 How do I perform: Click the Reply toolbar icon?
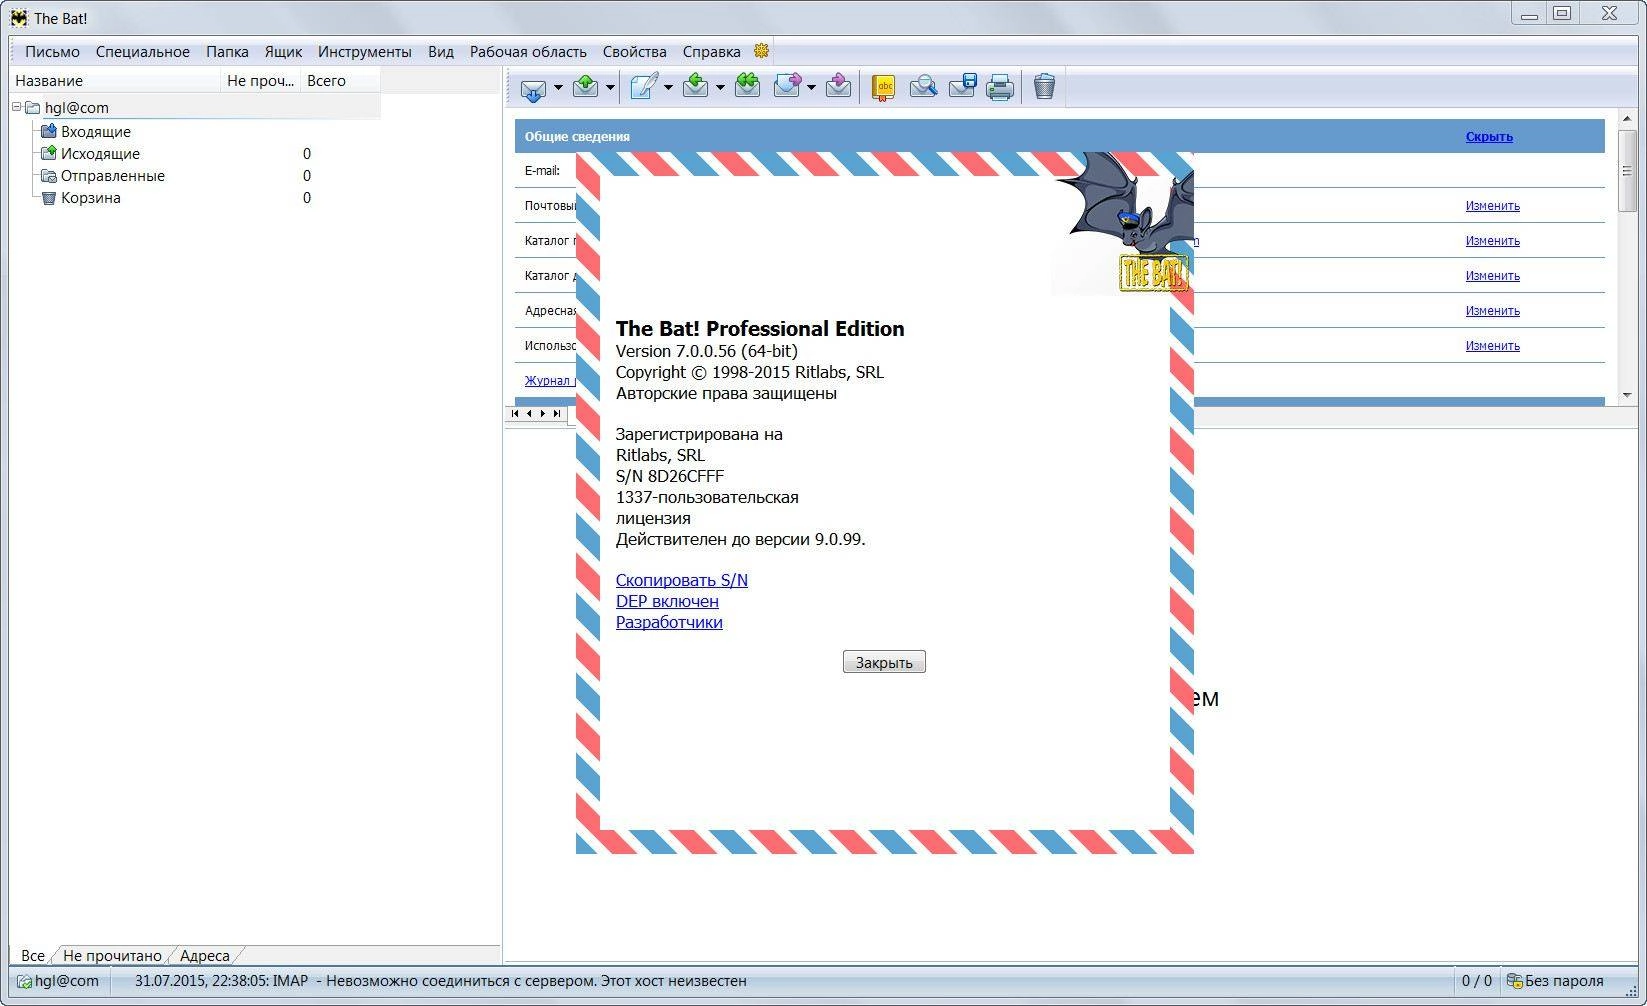click(x=695, y=88)
